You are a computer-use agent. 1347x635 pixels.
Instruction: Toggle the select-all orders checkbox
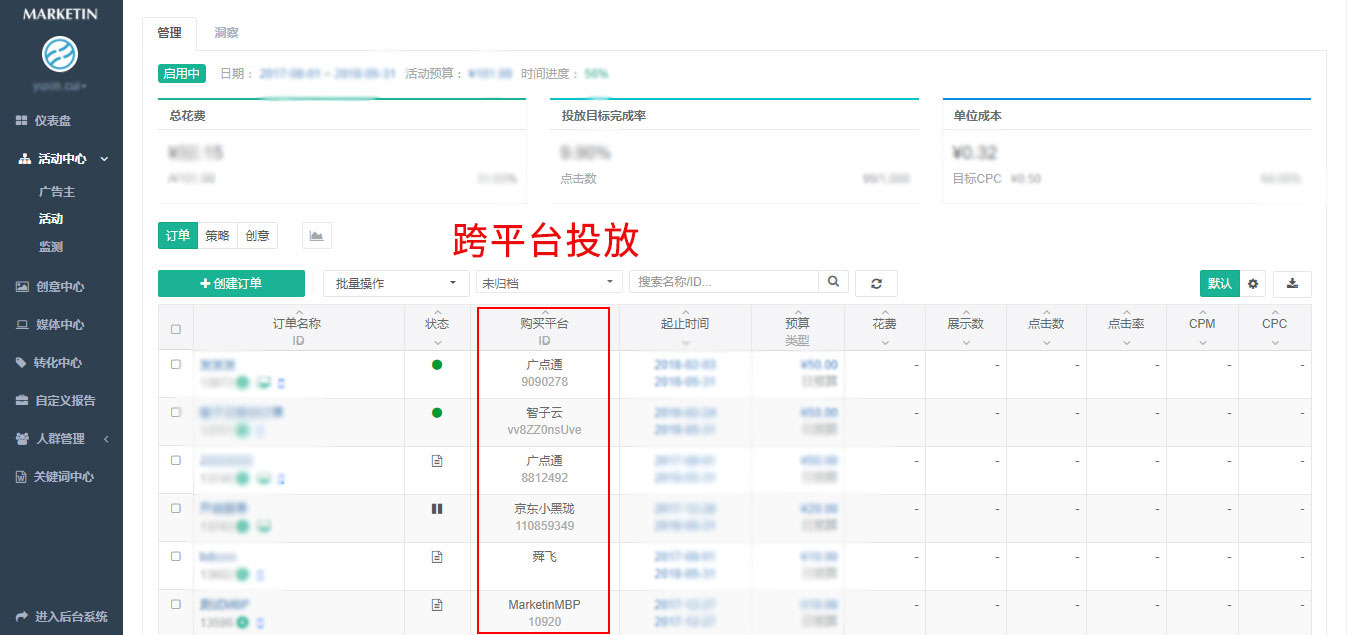pos(176,329)
